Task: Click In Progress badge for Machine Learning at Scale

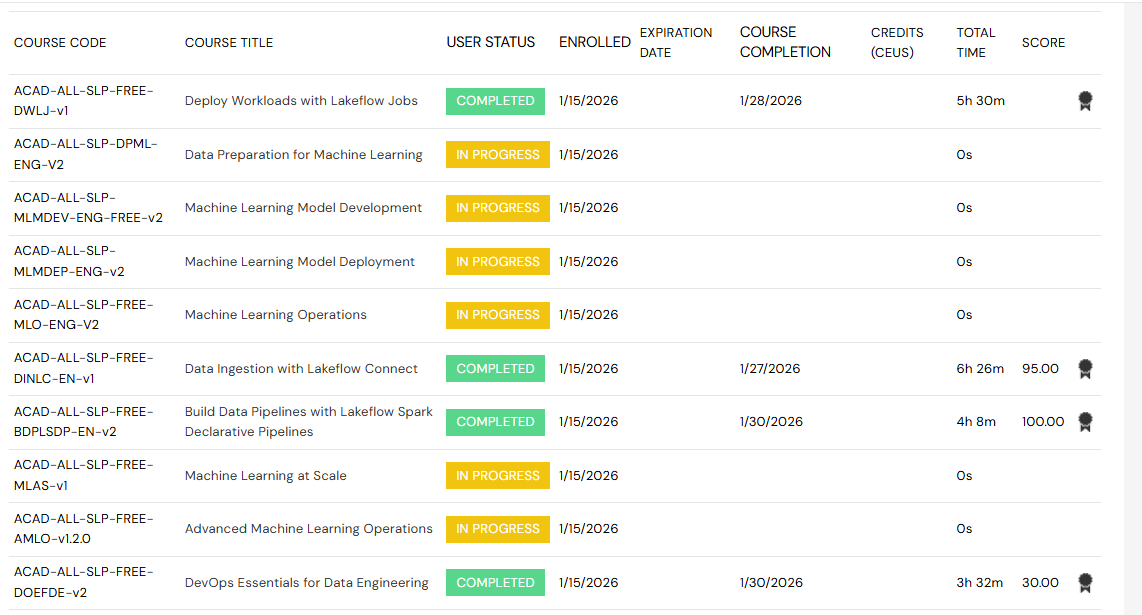Action: pyautogui.click(x=497, y=476)
